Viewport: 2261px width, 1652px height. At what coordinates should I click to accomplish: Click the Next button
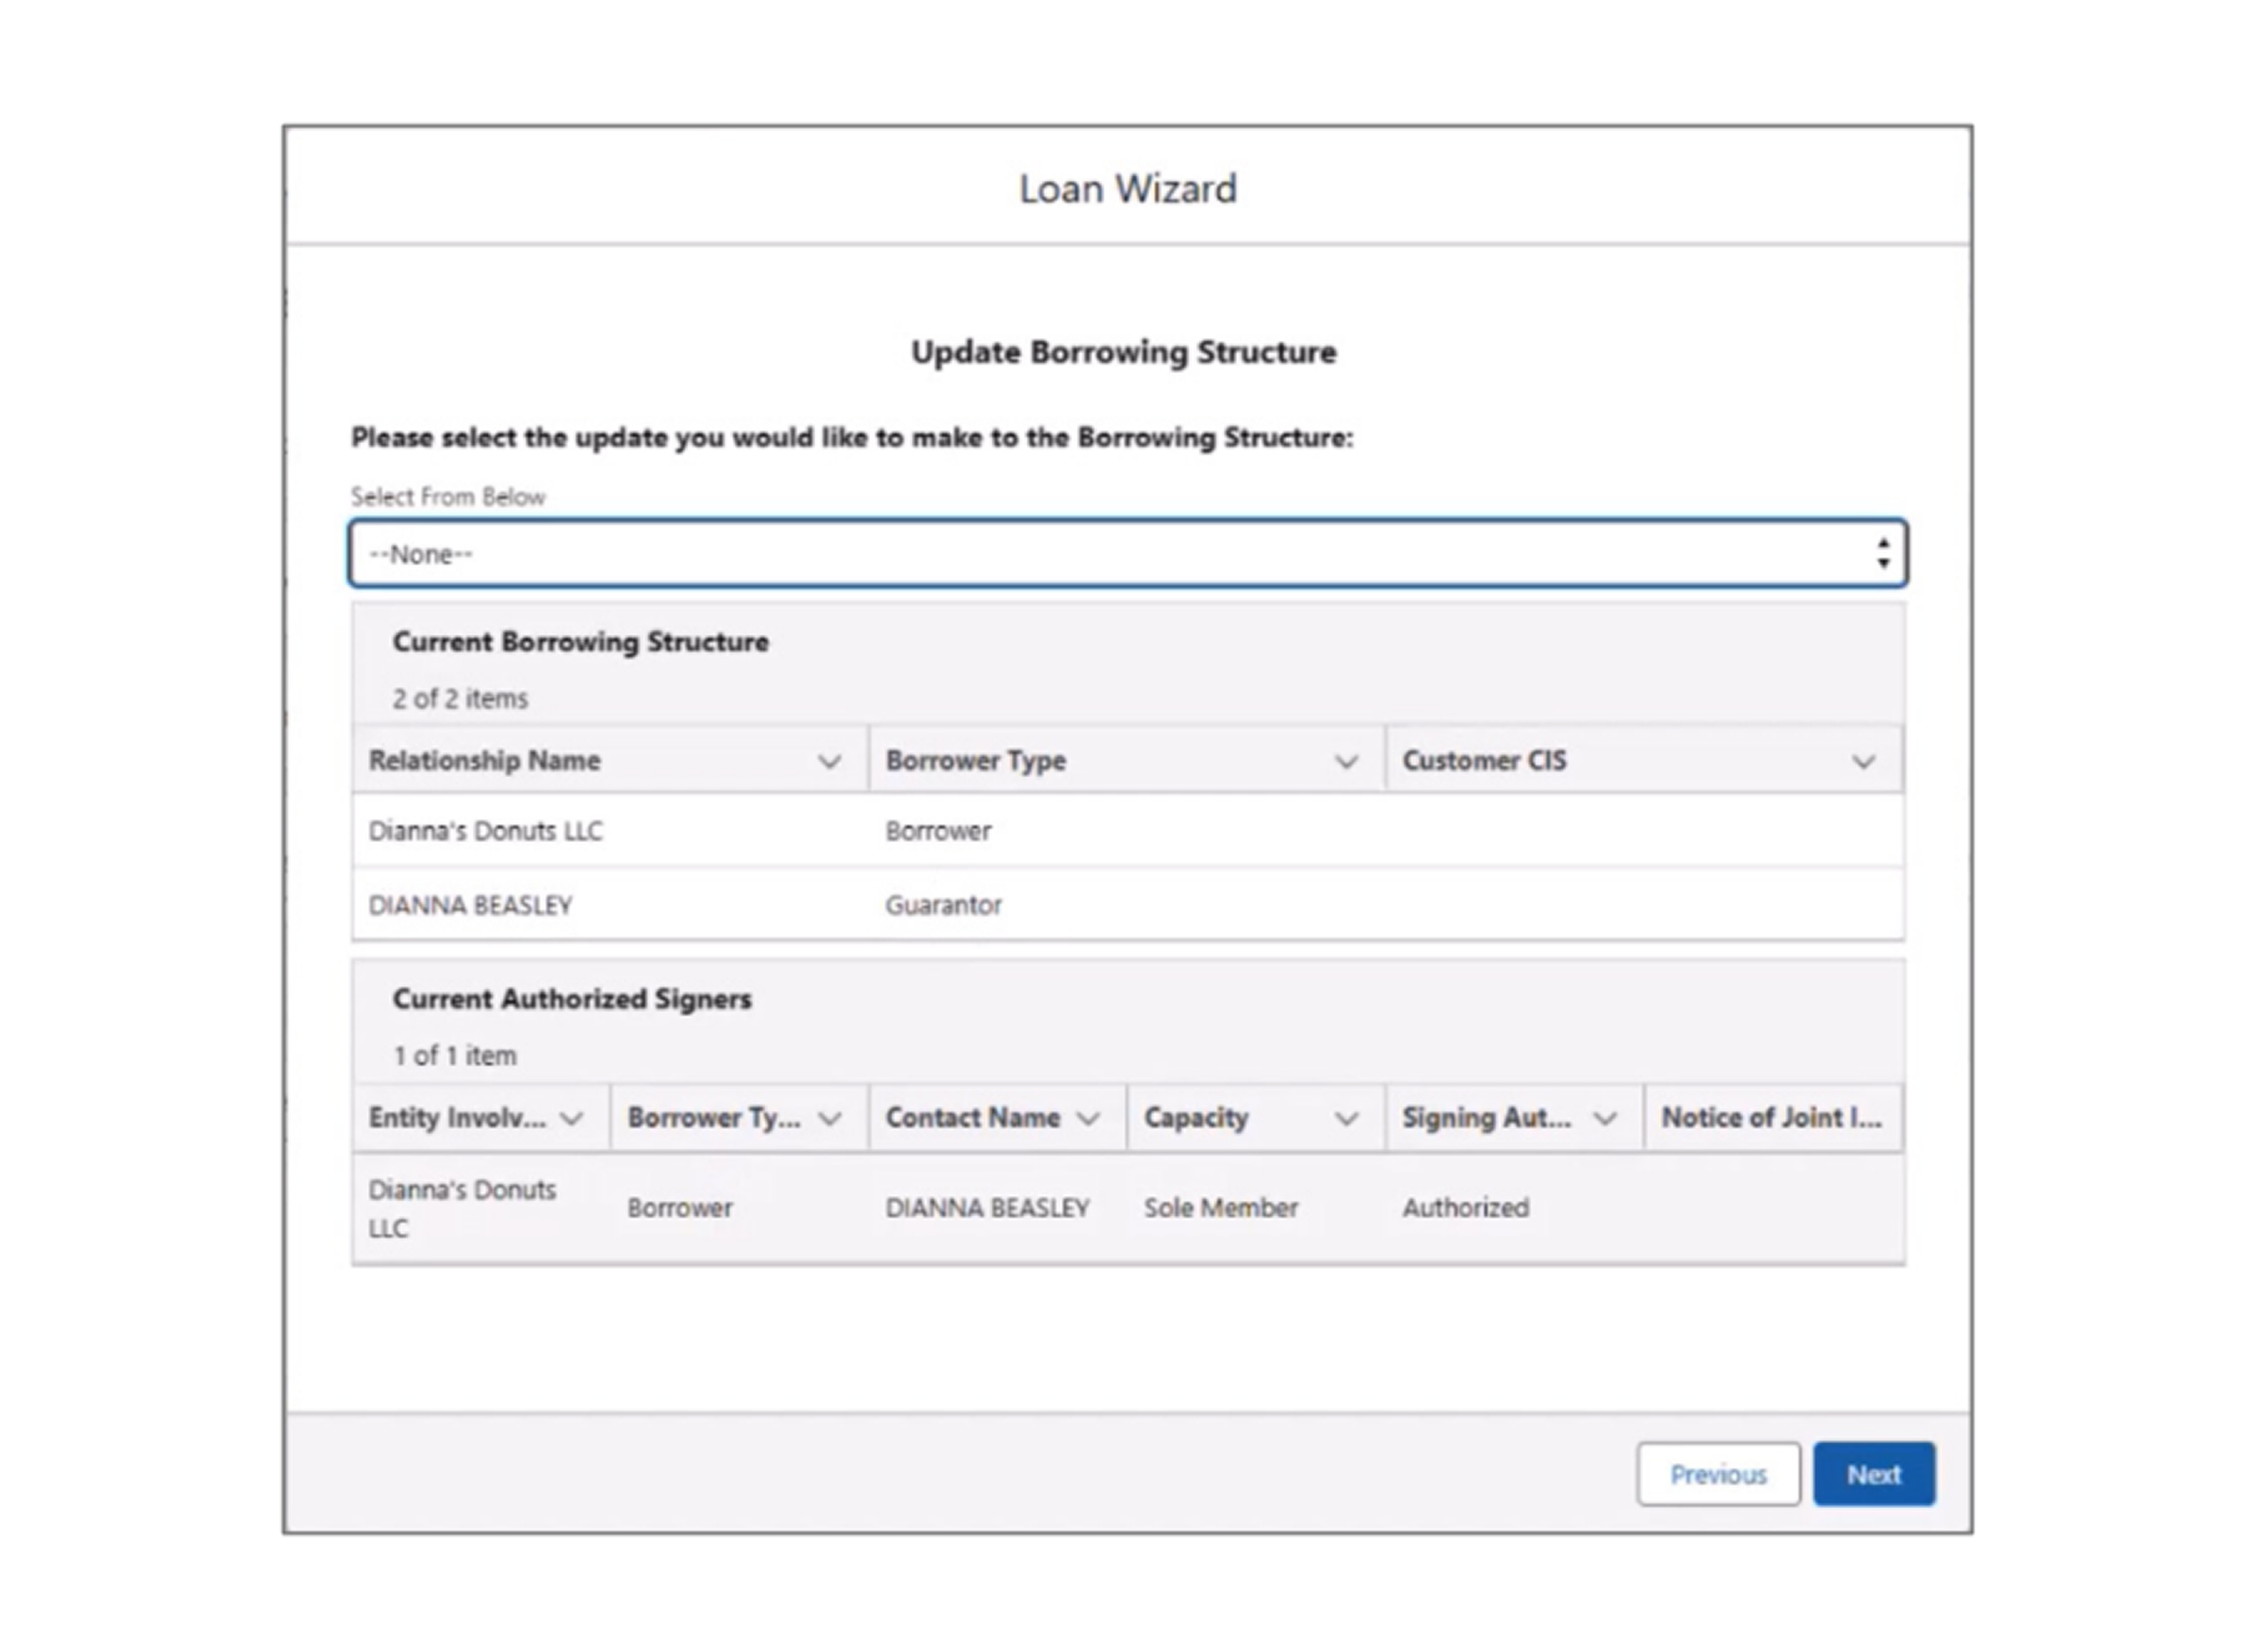pos(1873,1474)
